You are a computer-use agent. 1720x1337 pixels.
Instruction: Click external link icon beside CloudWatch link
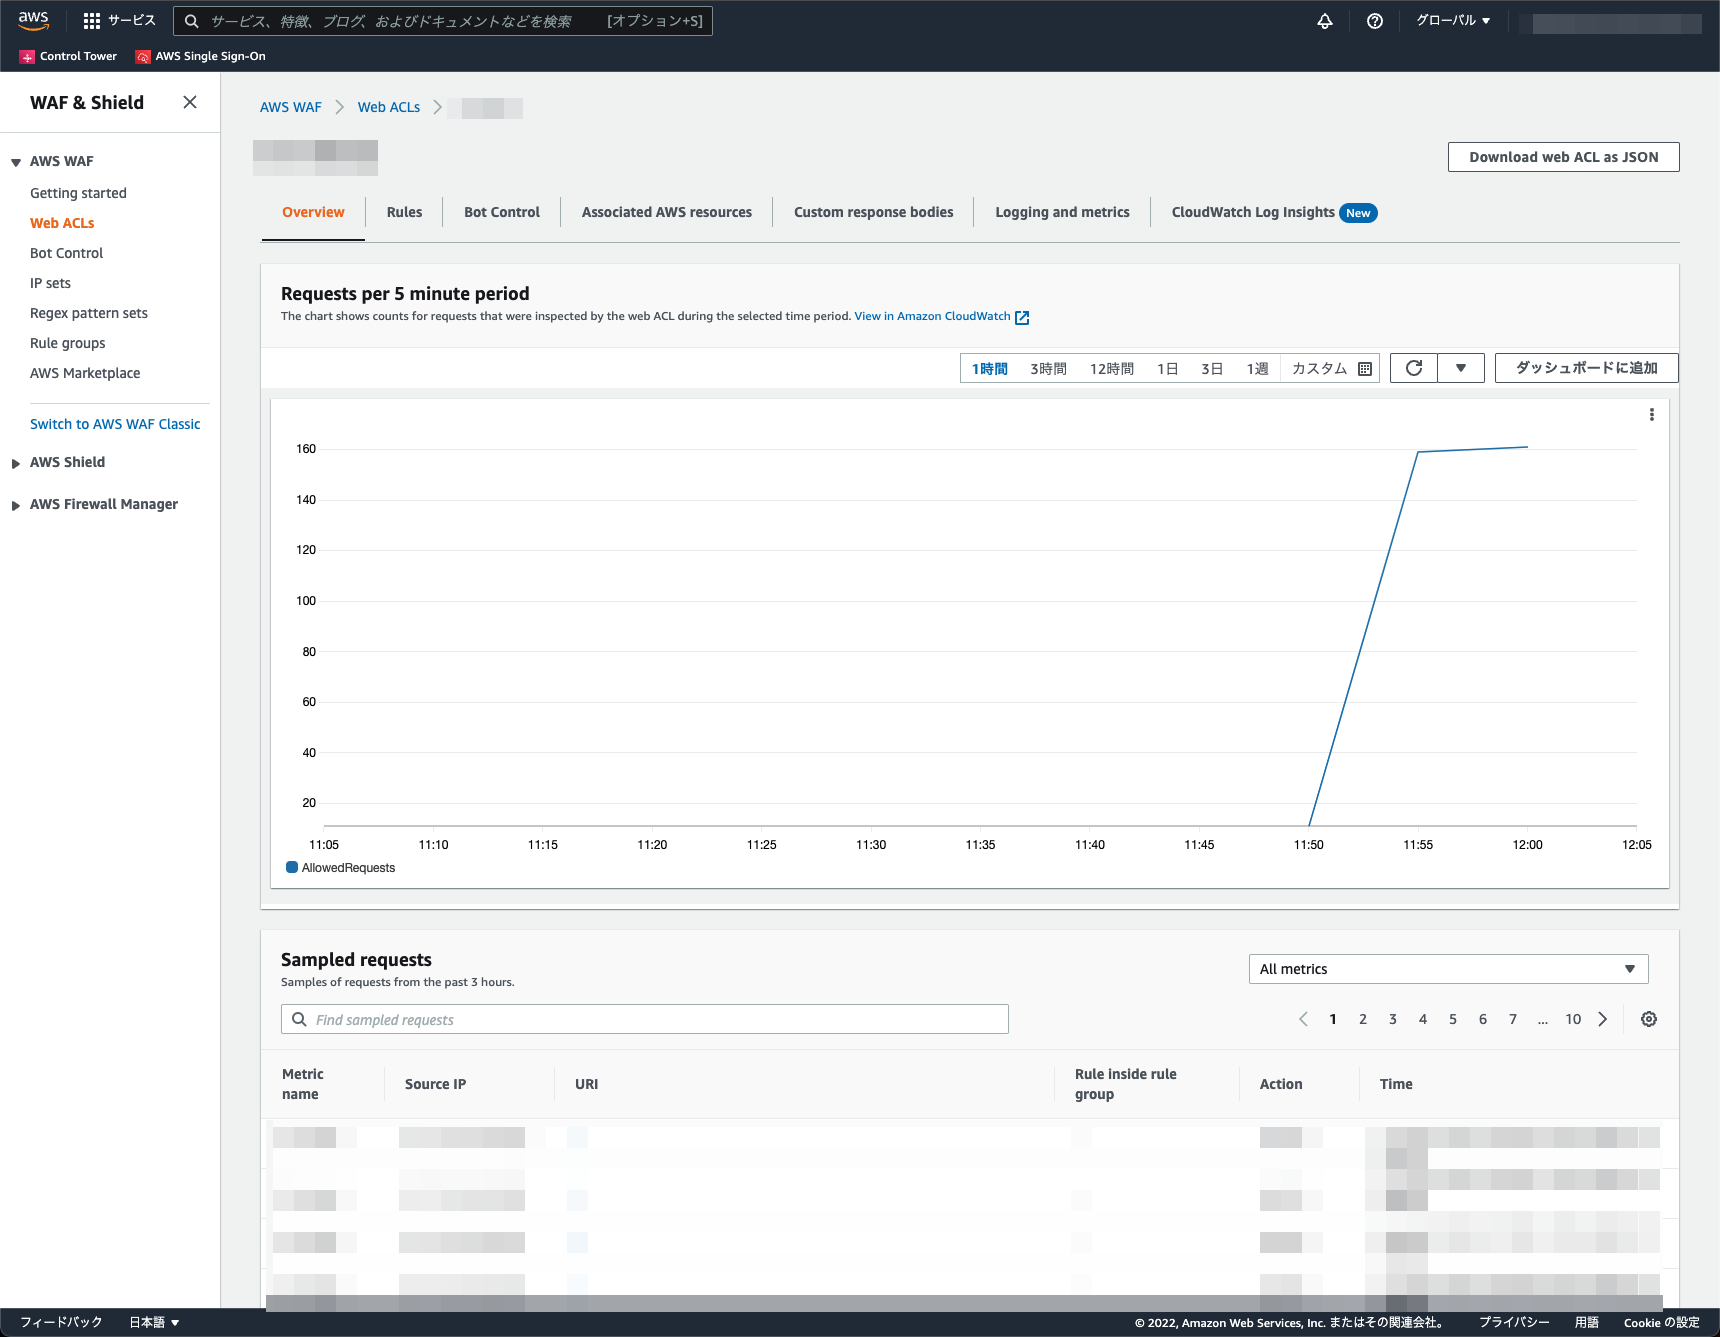(1022, 317)
